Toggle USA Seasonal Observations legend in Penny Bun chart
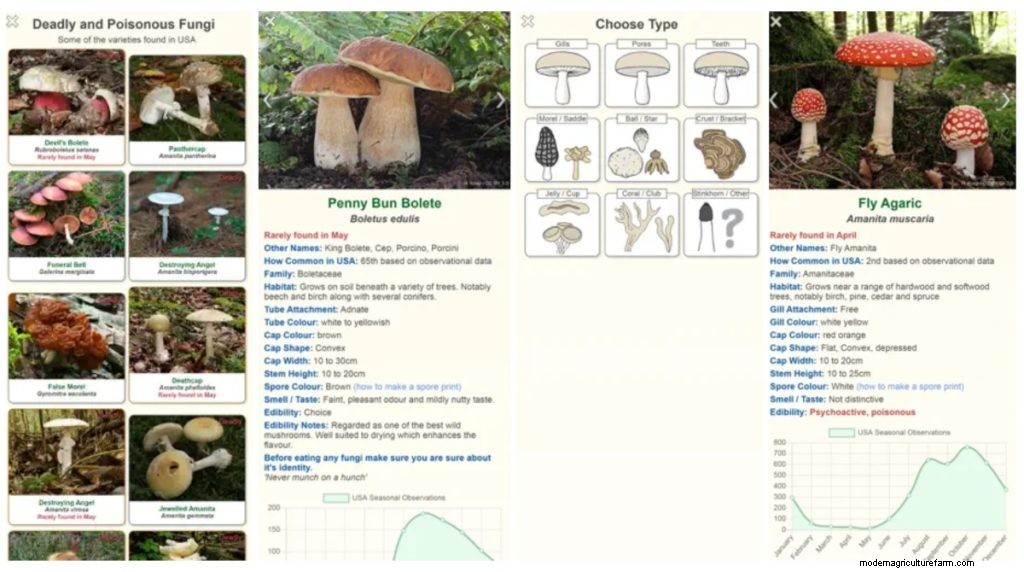1024x572 pixels. 384,497
